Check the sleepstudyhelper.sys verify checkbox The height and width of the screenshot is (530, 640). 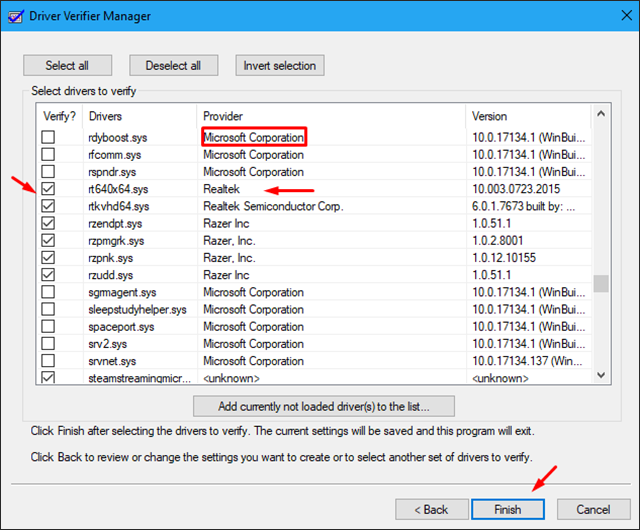(x=48, y=309)
